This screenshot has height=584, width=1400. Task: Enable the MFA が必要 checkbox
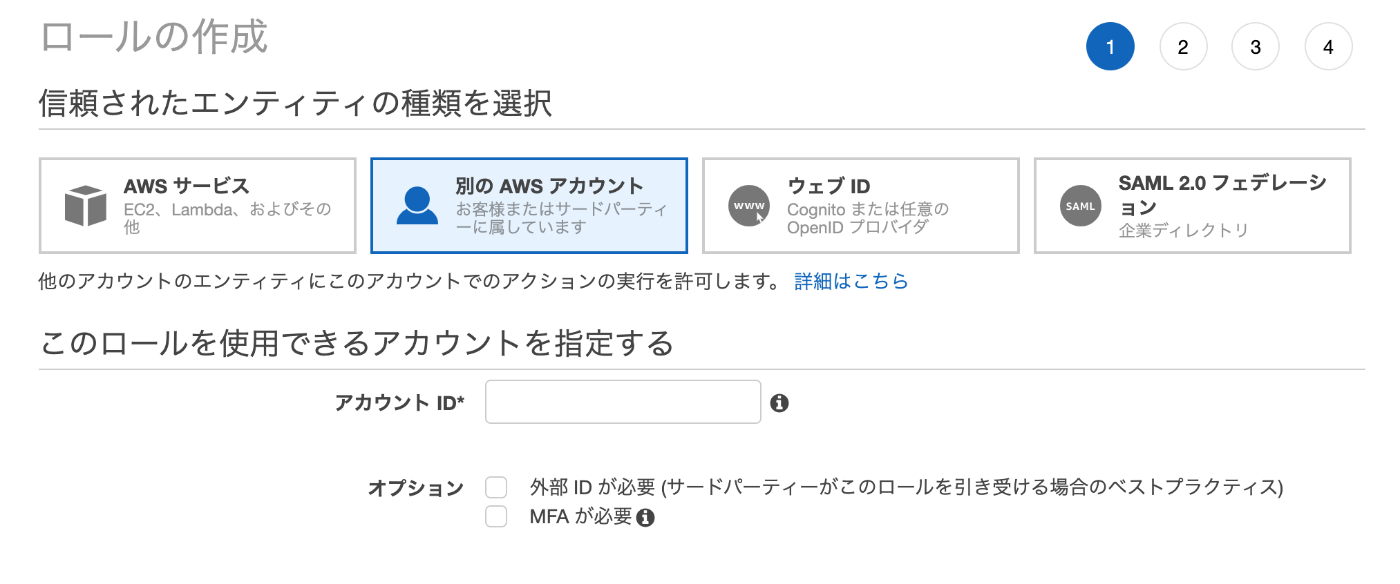[496, 517]
